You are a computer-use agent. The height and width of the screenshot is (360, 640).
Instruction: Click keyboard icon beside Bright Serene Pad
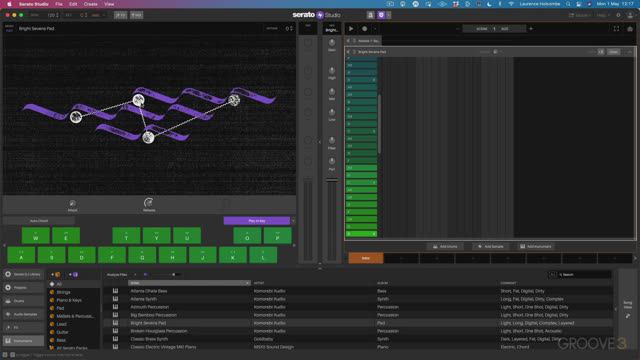116,323
